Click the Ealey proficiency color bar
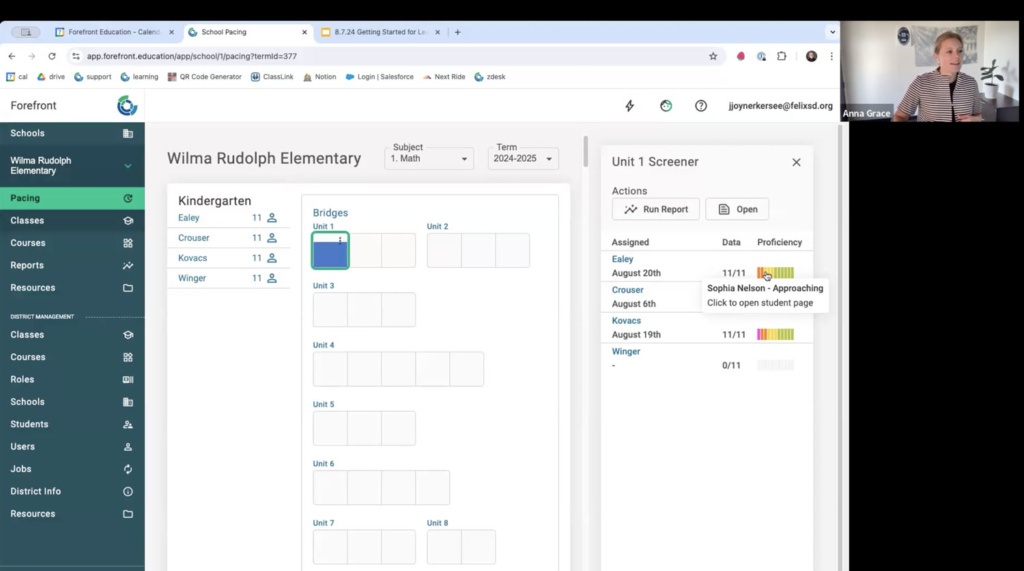The width and height of the screenshot is (1024, 571). click(x=775, y=273)
